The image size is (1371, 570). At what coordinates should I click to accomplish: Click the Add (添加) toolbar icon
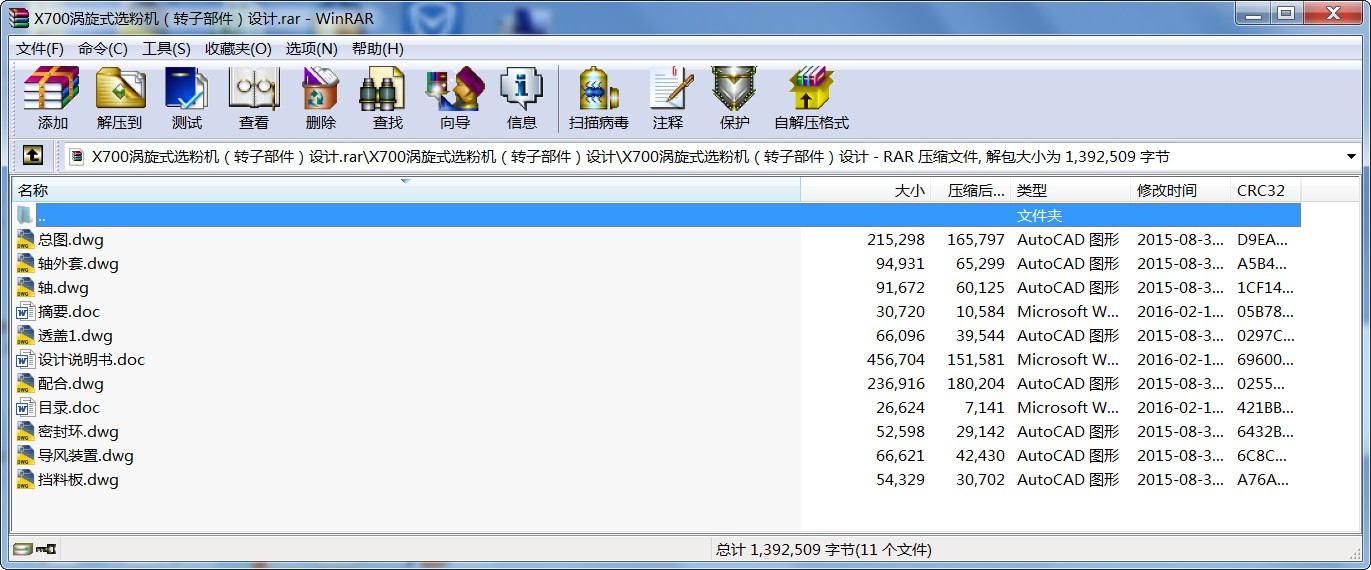52,98
